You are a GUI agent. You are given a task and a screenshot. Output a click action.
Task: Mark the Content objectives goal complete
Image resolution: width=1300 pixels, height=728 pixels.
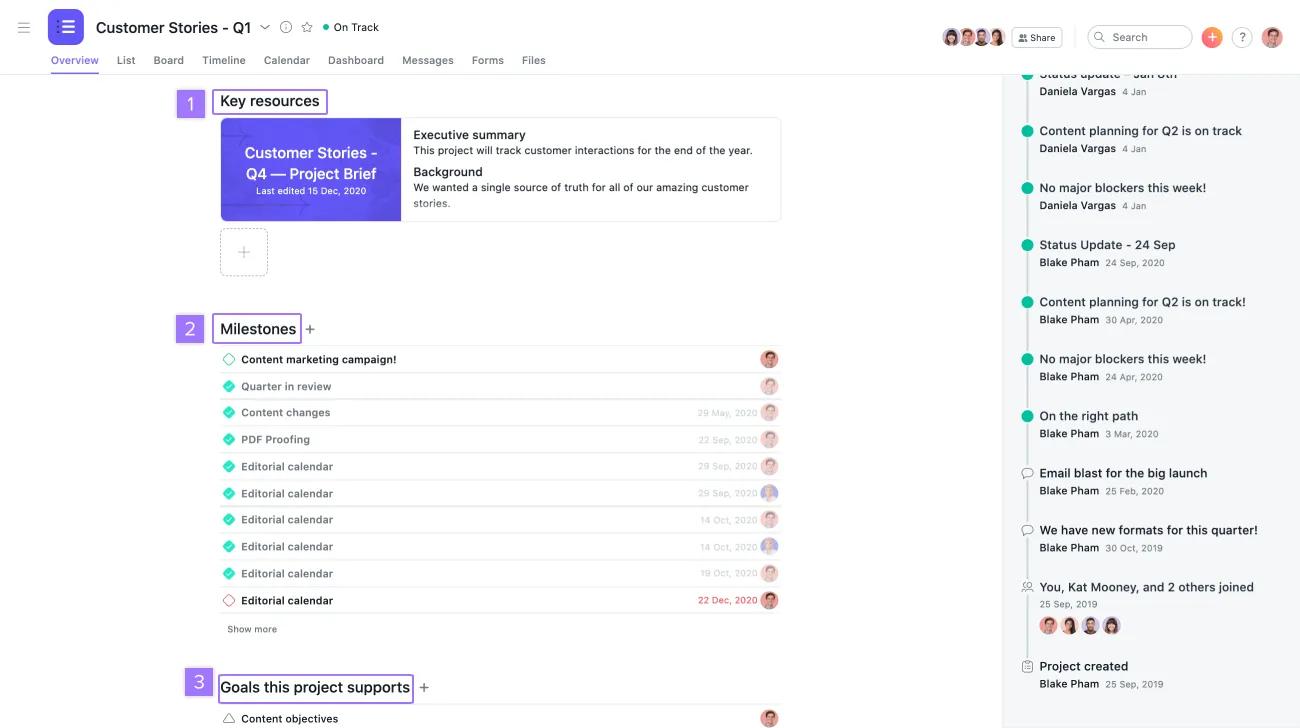point(228,717)
